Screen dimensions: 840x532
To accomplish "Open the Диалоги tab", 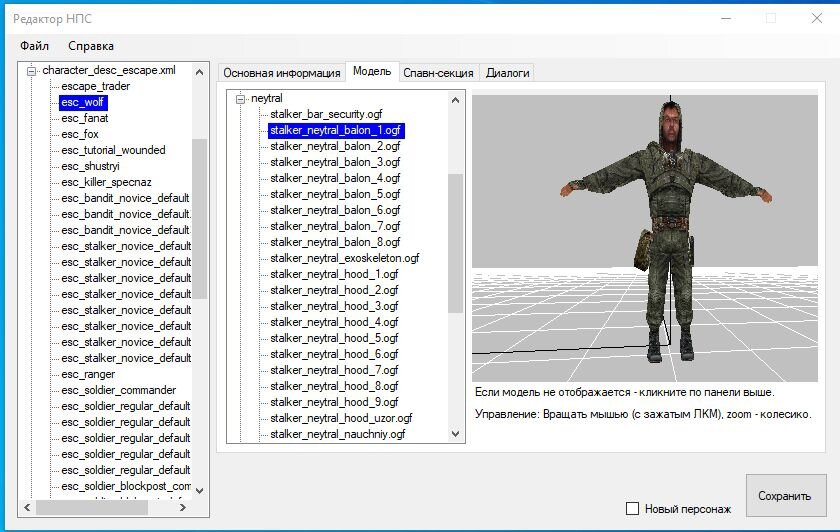I will tap(507, 72).
